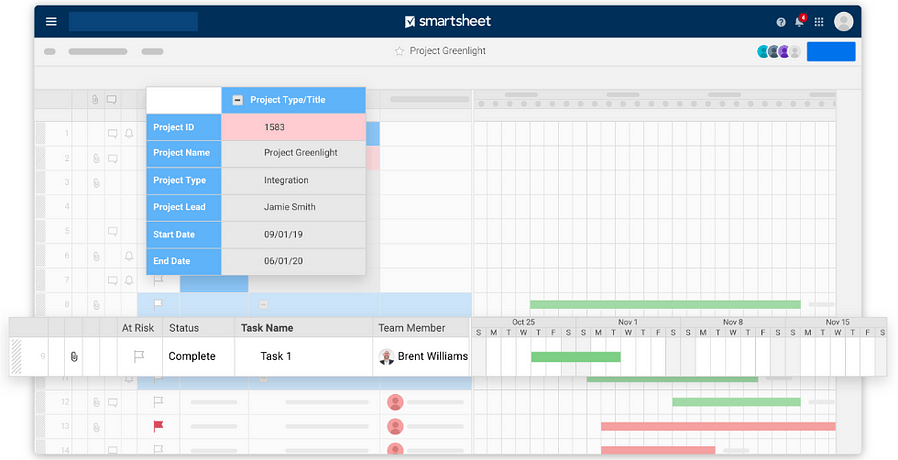Select the Task 1 name cell
This screenshot has height=460, width=898.
[304, 356]
